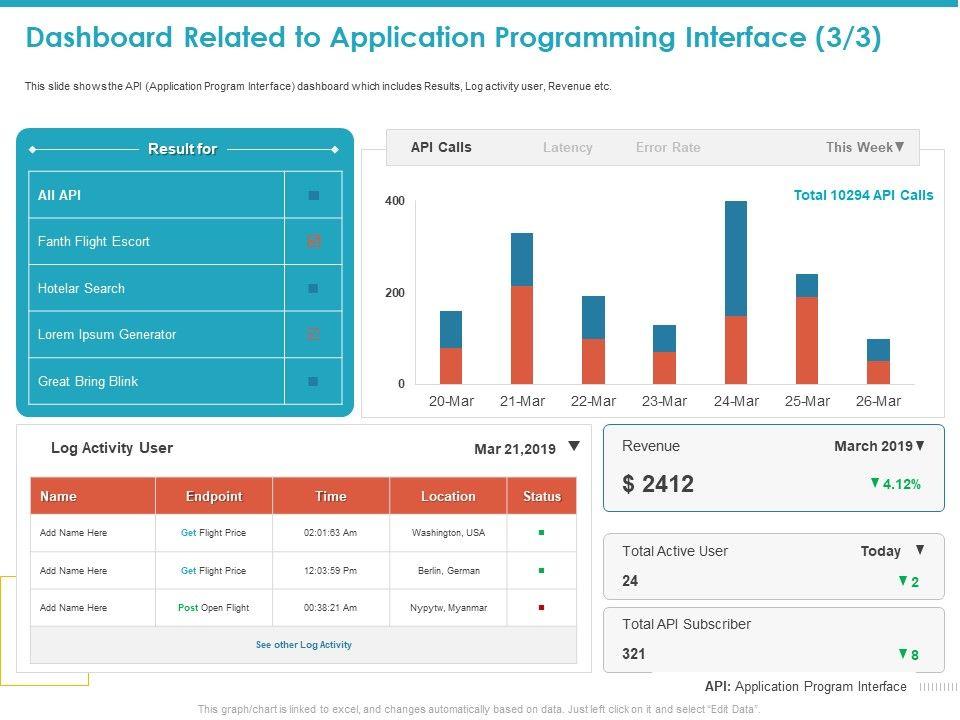Screen dimensions: 960x720
Task: Open the March 2019 revenue dropdown
Action: [x=920, y=446]
